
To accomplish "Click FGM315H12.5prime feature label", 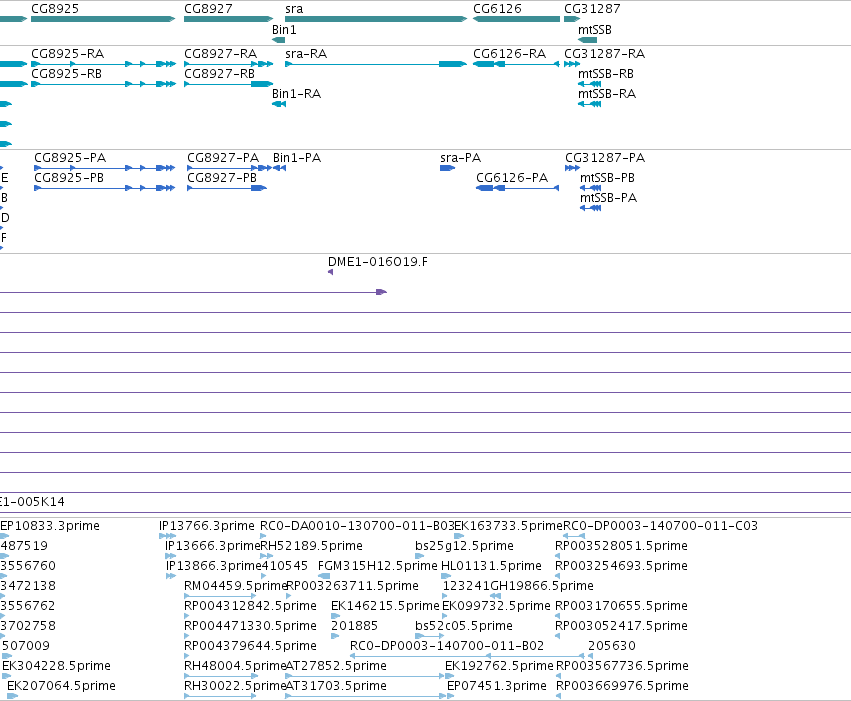I will point(378,566).
